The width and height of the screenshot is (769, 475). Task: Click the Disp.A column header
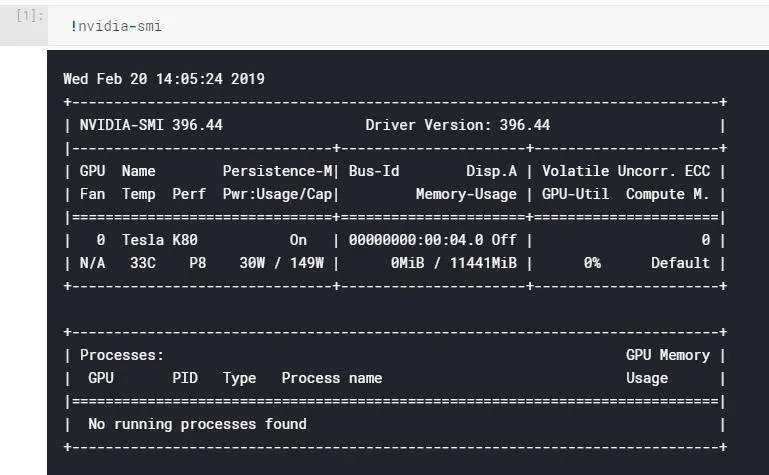coord(491,171)
